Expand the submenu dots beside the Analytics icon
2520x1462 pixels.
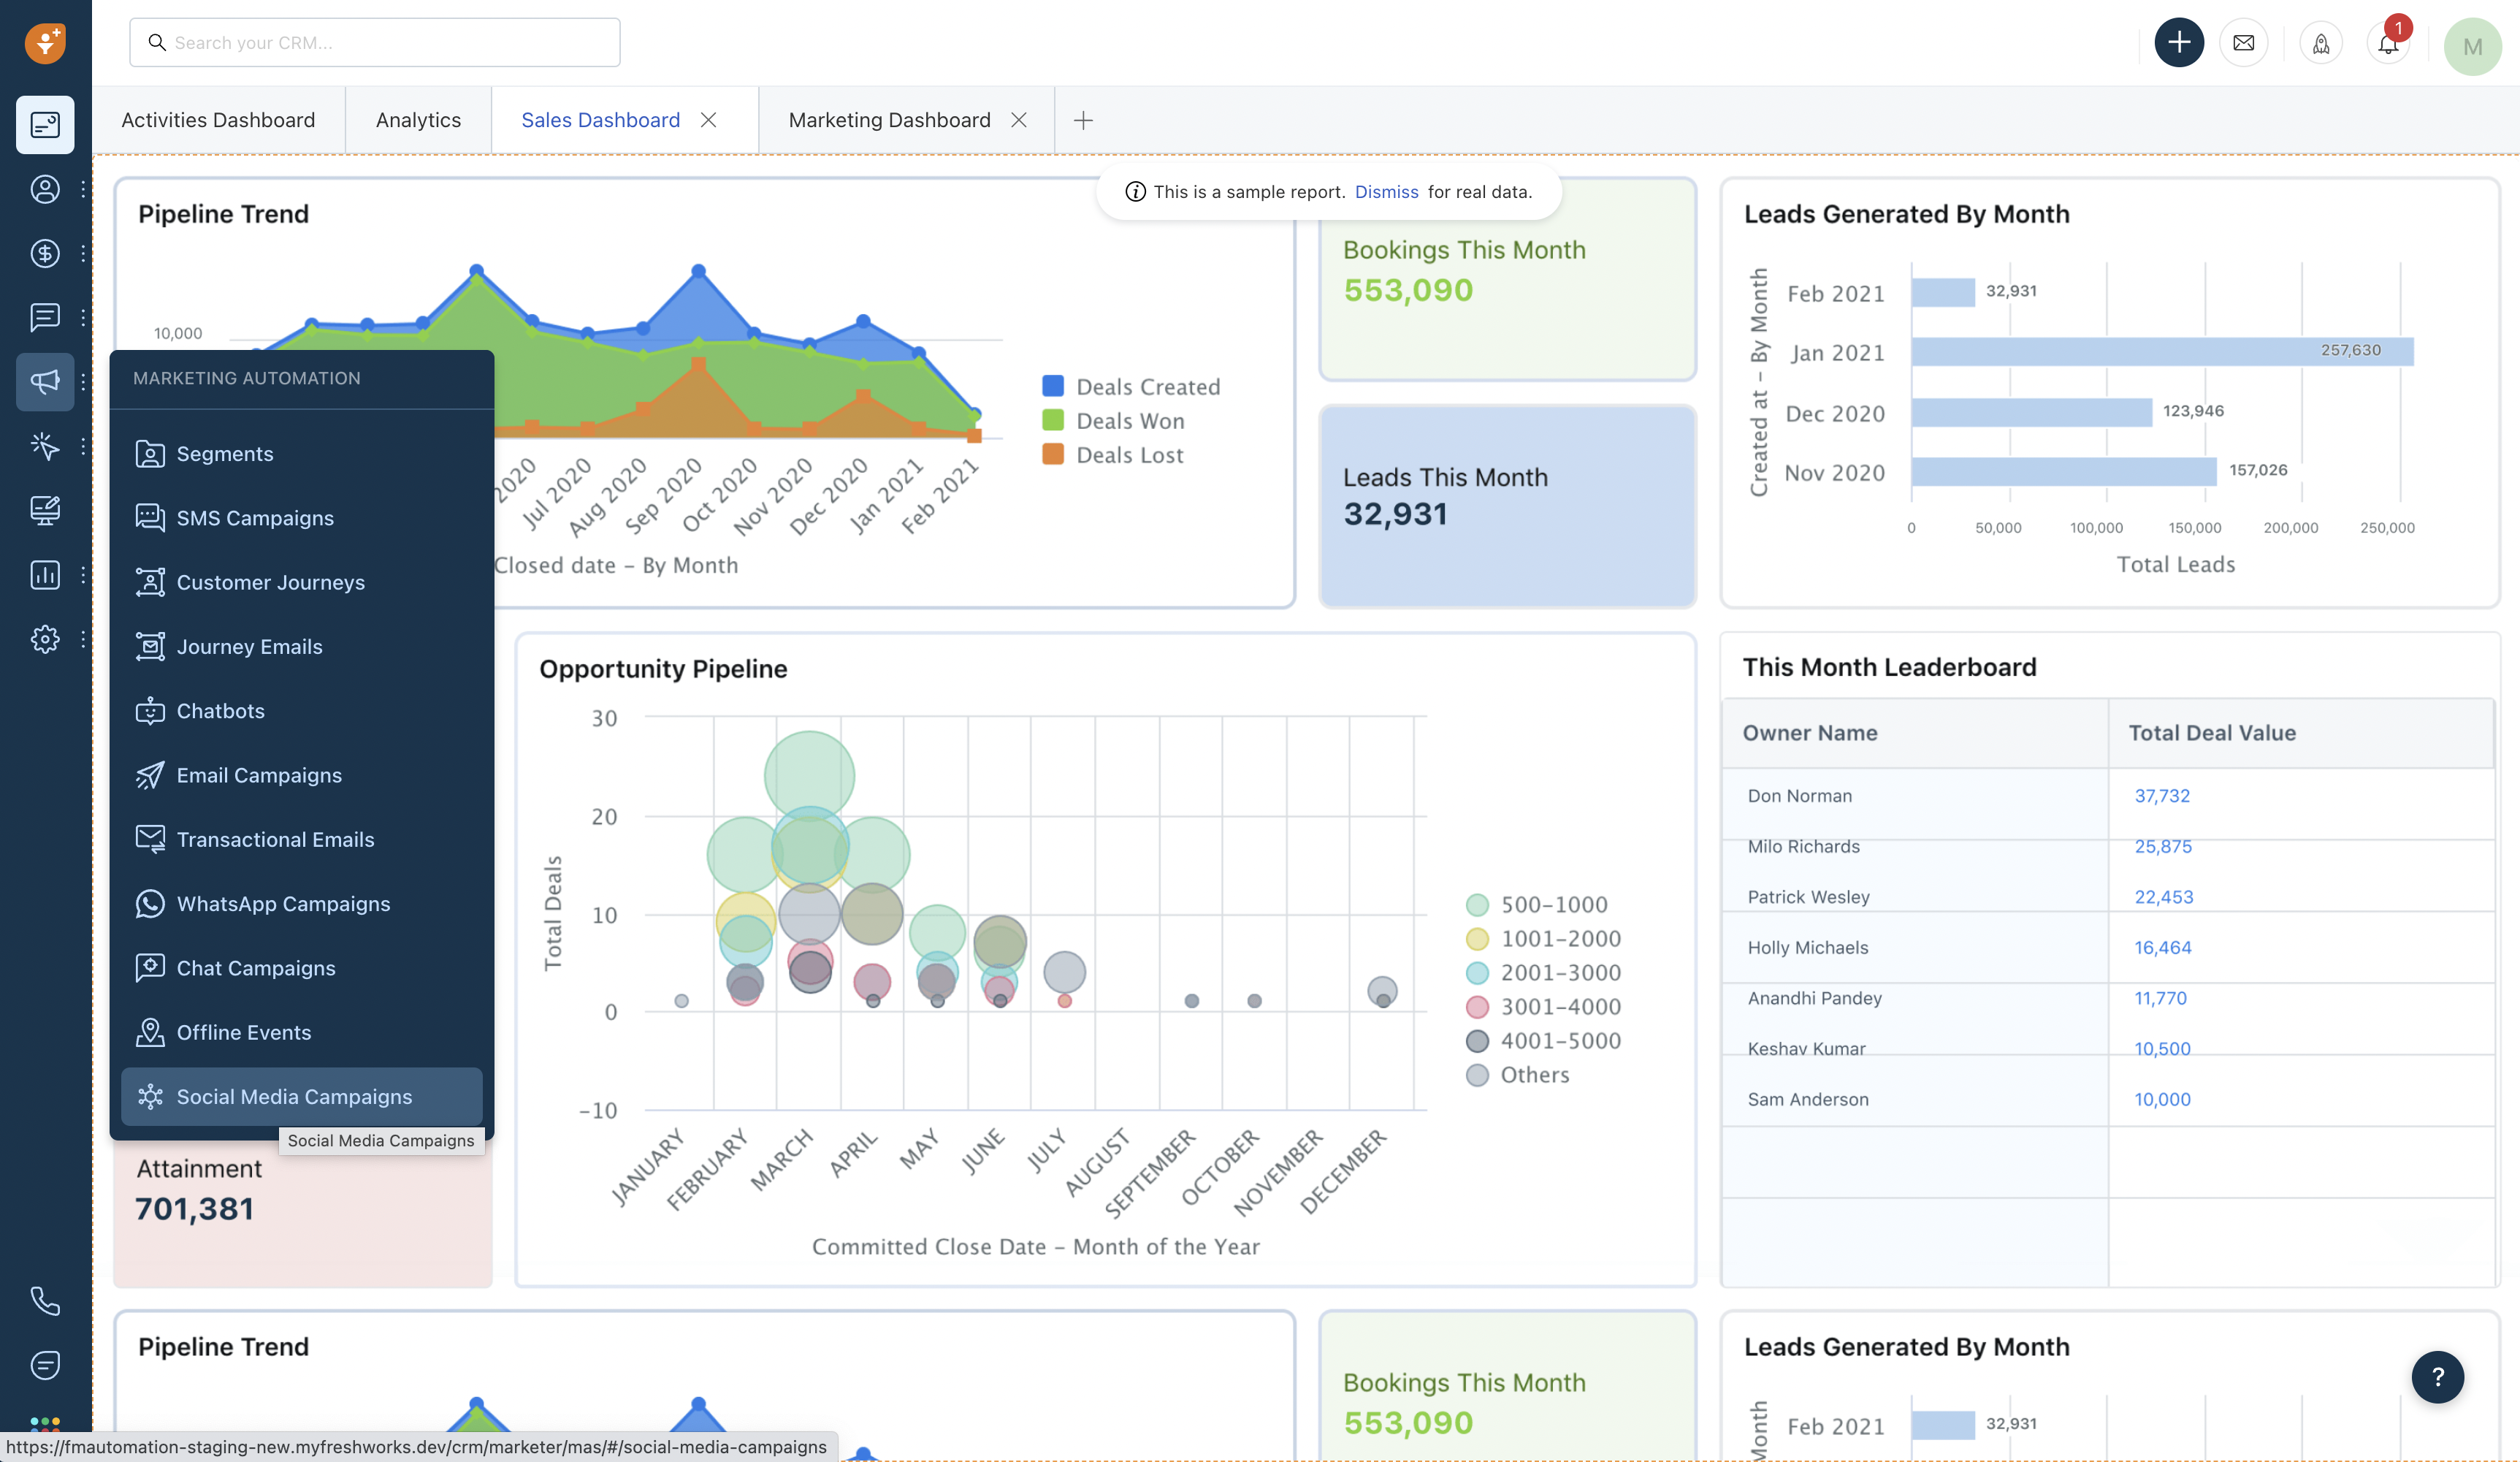[83, 575]
